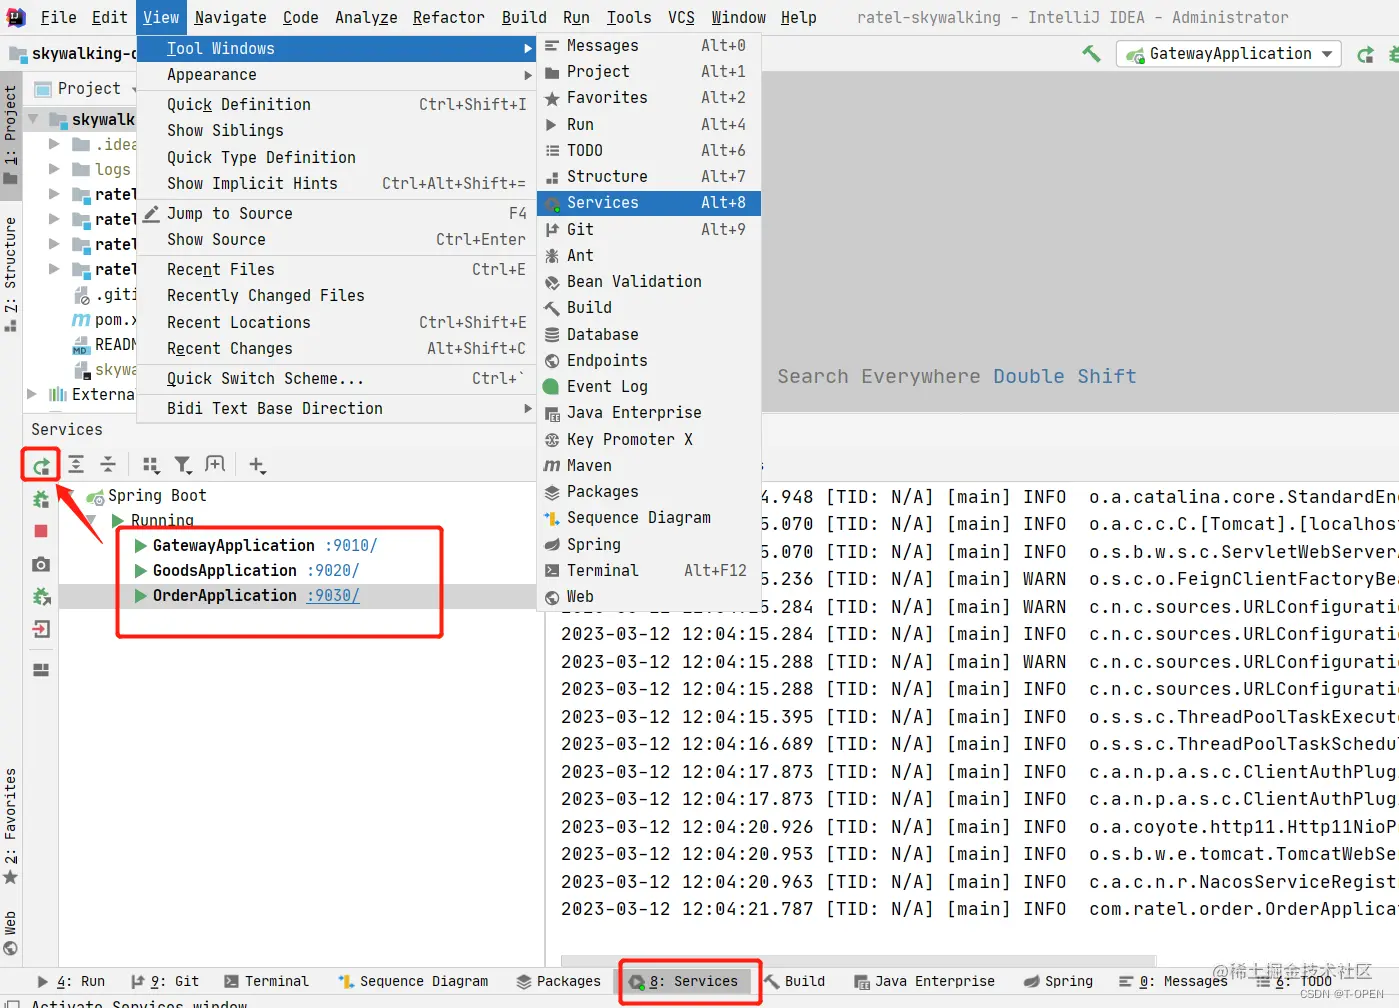This screenshot has height=1008, width=1399.
Task: Open the Terminal bottom tab
Action: point(266,981)
